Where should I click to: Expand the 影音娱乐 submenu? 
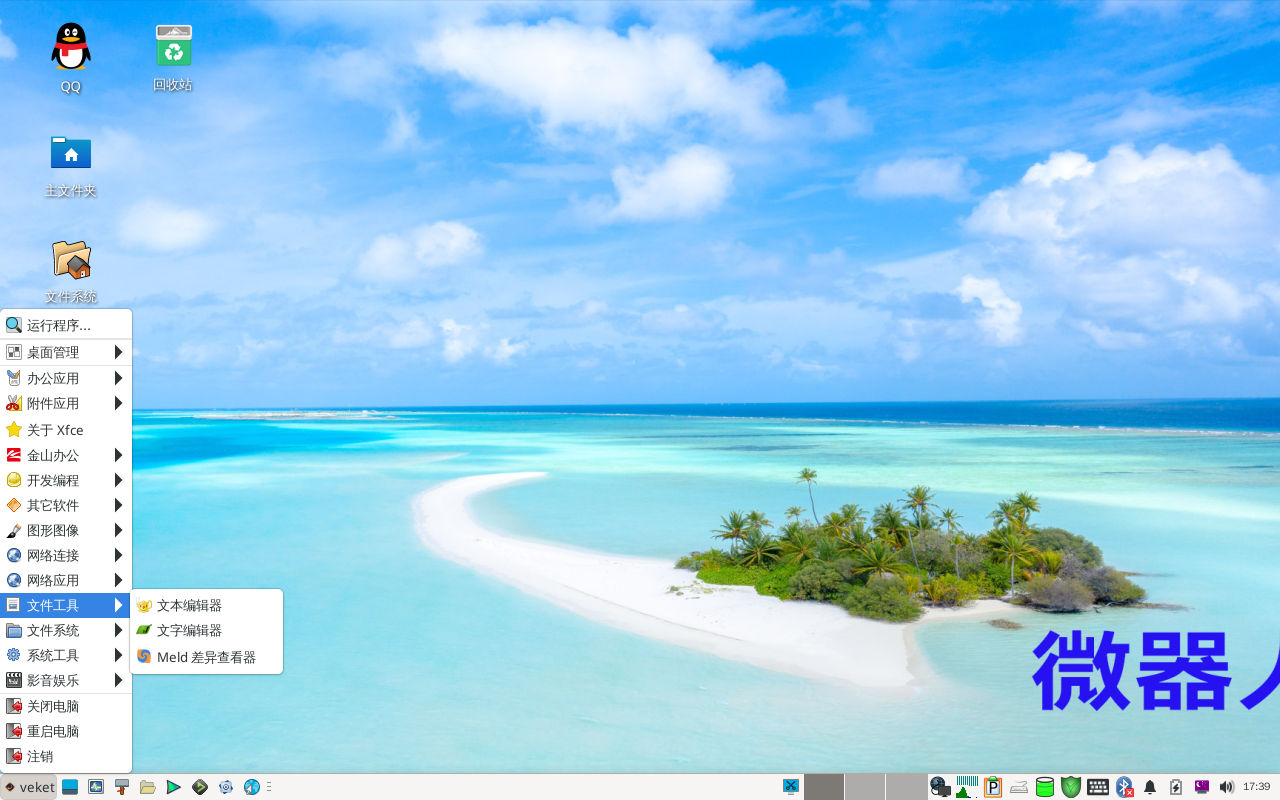(x=66, y=680)
